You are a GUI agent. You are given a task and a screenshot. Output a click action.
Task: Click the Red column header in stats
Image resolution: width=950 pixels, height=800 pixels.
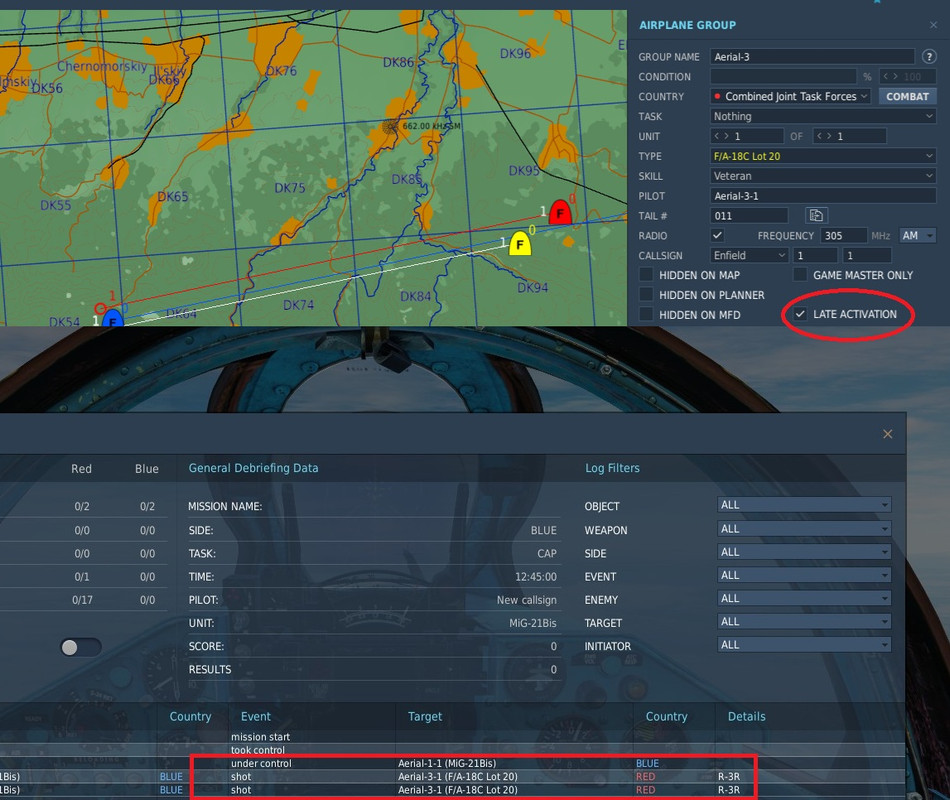81,468
